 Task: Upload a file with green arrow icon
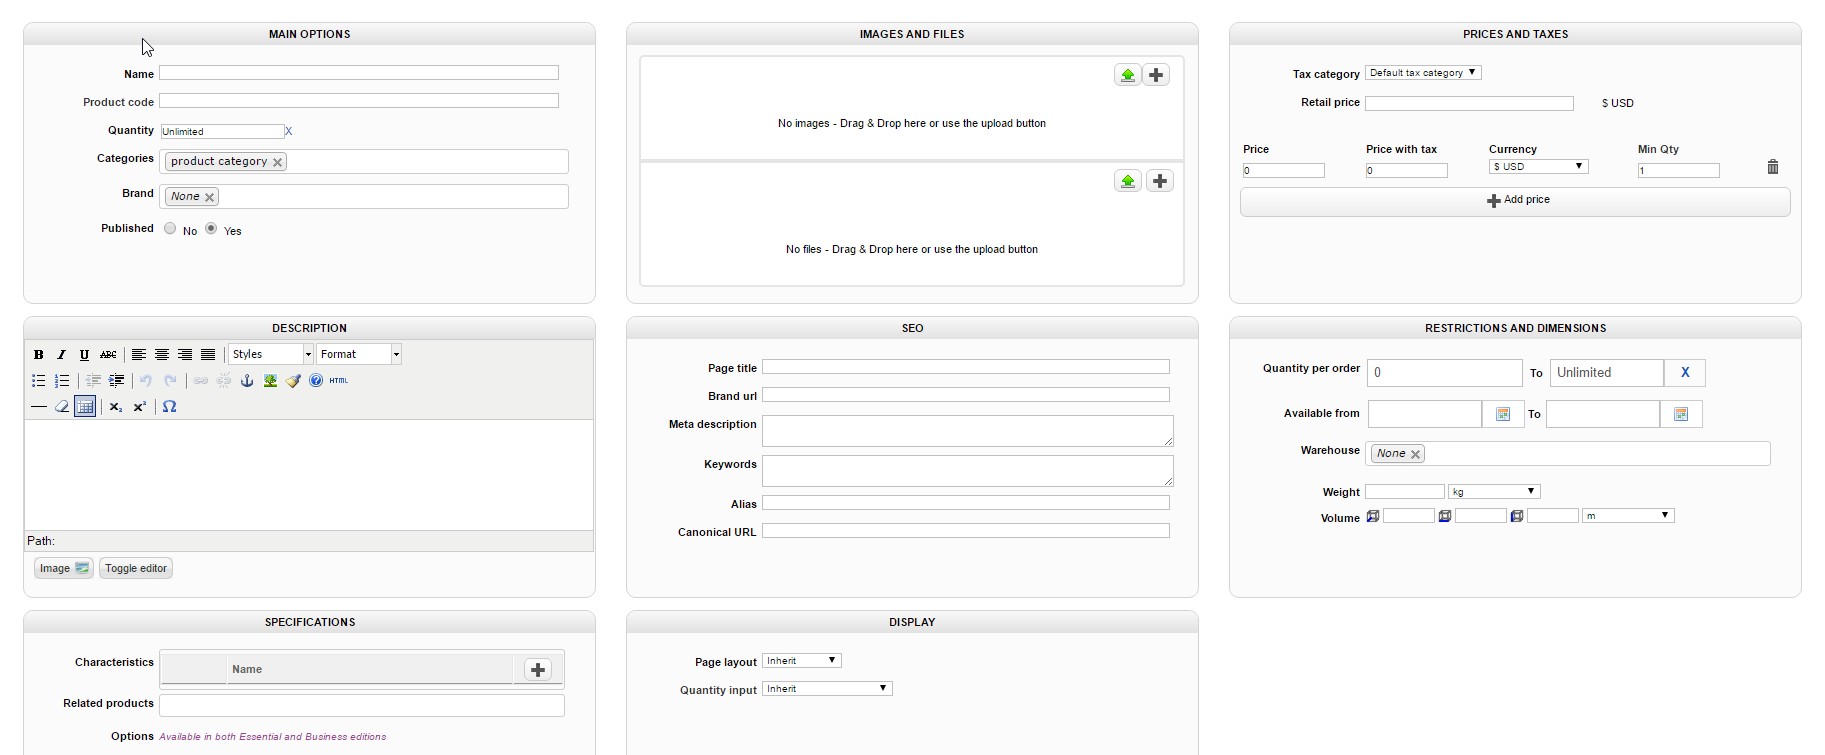1128,181
